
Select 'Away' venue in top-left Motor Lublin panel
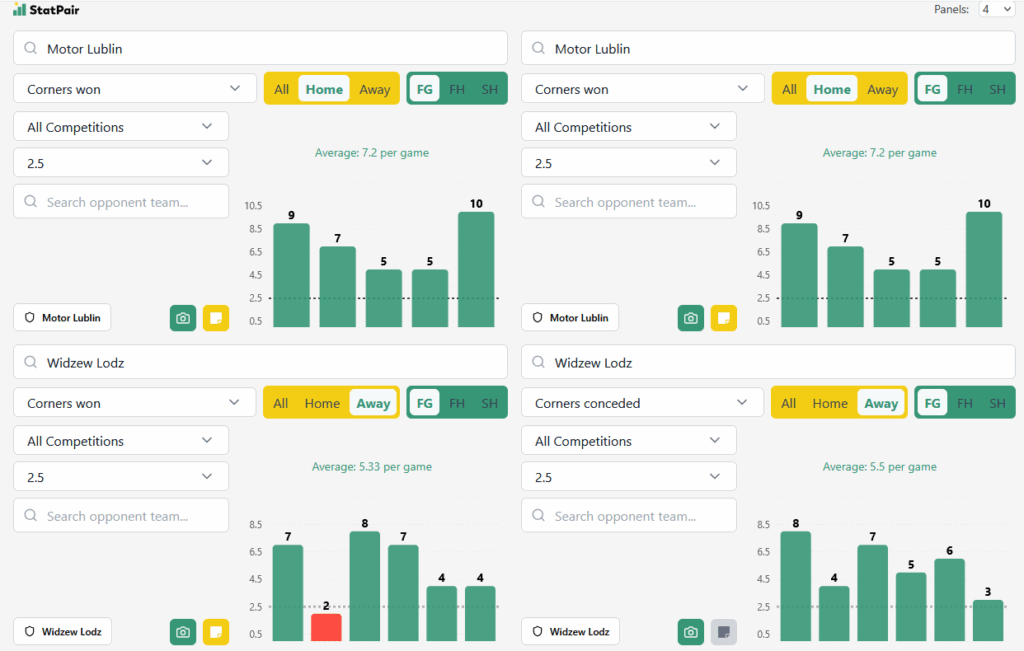click(374, 89)
